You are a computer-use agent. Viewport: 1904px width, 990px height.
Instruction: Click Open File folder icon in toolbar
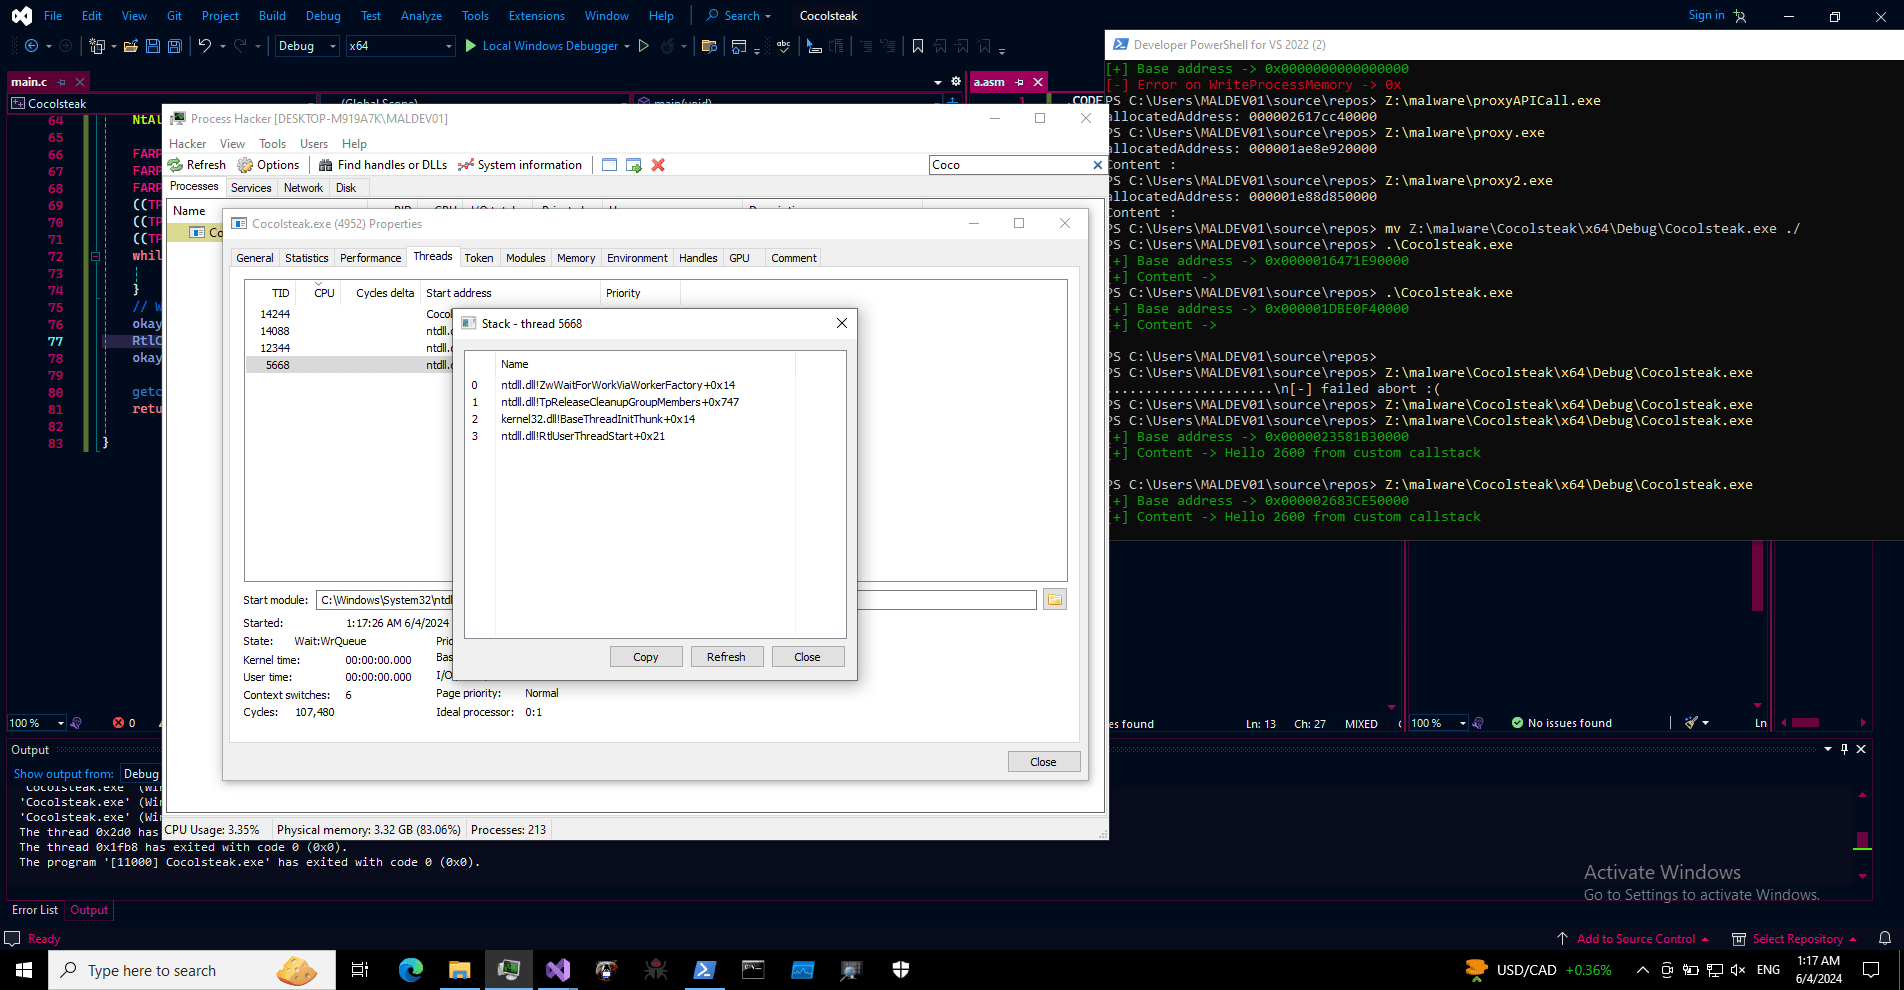pos(131,46)
